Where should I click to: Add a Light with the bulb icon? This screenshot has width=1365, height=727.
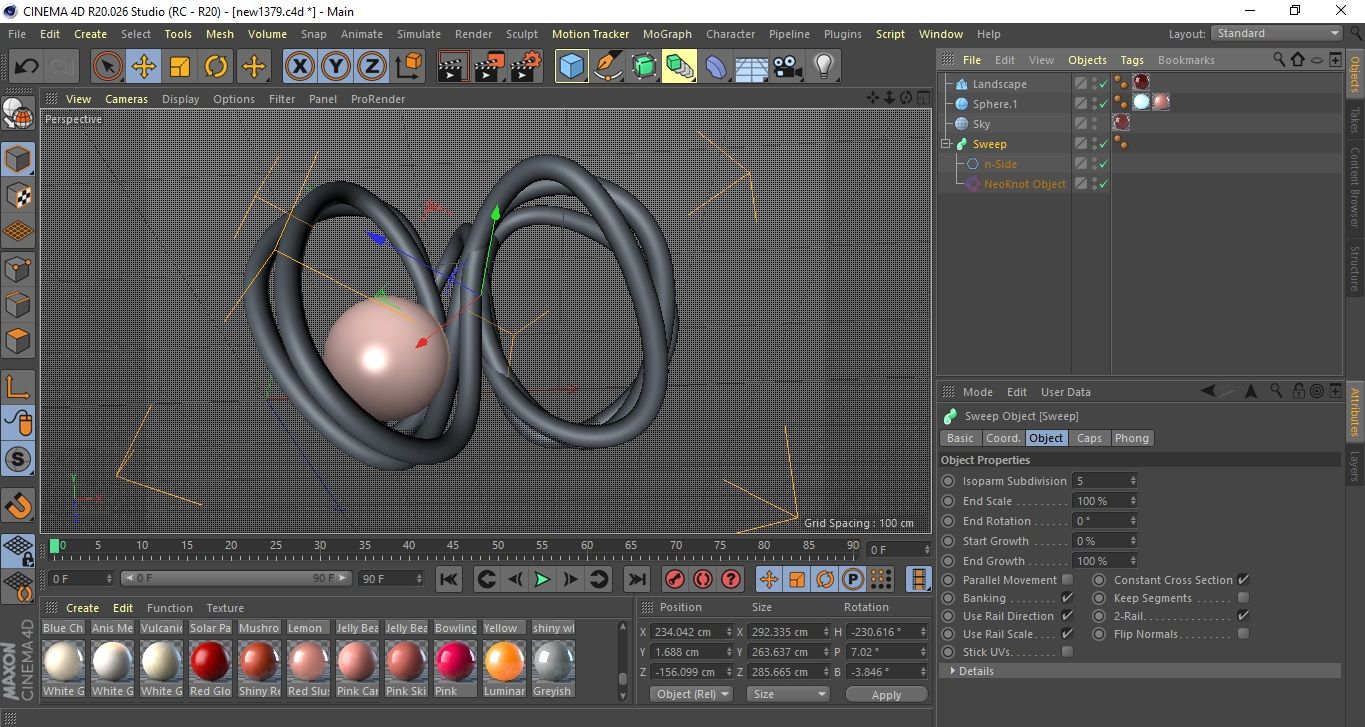coord(823,67)
